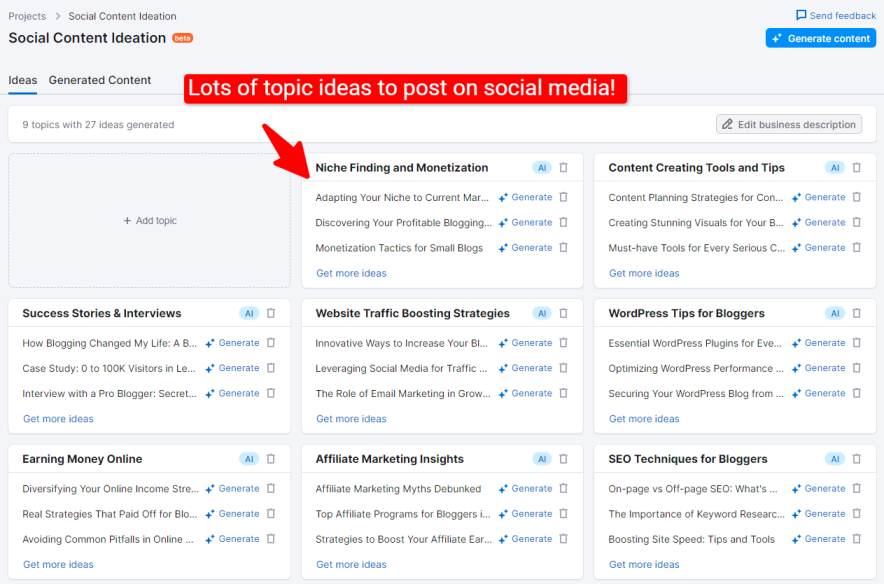Viewport: 884px width, 584px height.
Task: Get more ideas for Website Traffic Boosting
Action: click(x=351, y=419)
